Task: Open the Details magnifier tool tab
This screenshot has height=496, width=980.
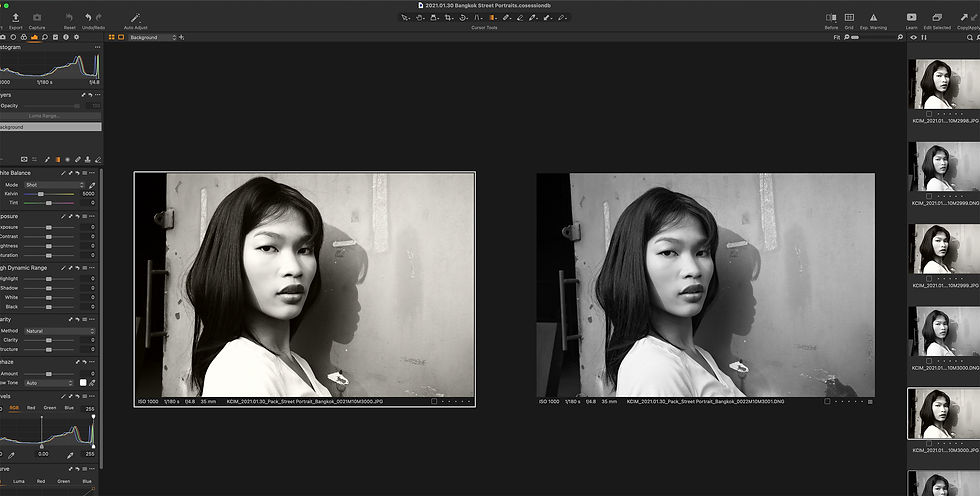Action: 44,37
